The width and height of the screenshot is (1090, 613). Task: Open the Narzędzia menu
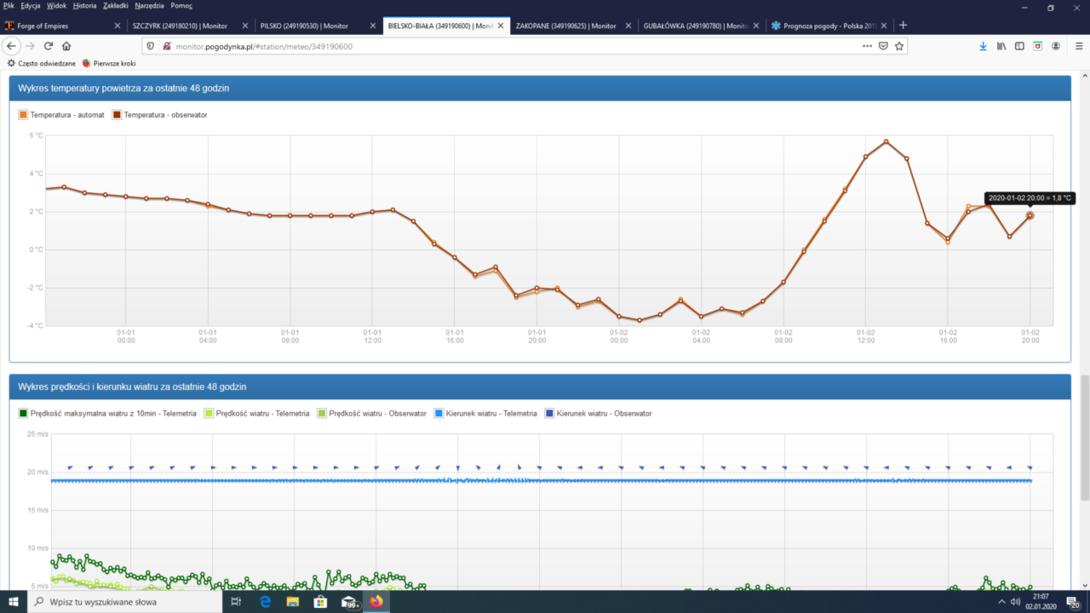click(x=149, y=6)
